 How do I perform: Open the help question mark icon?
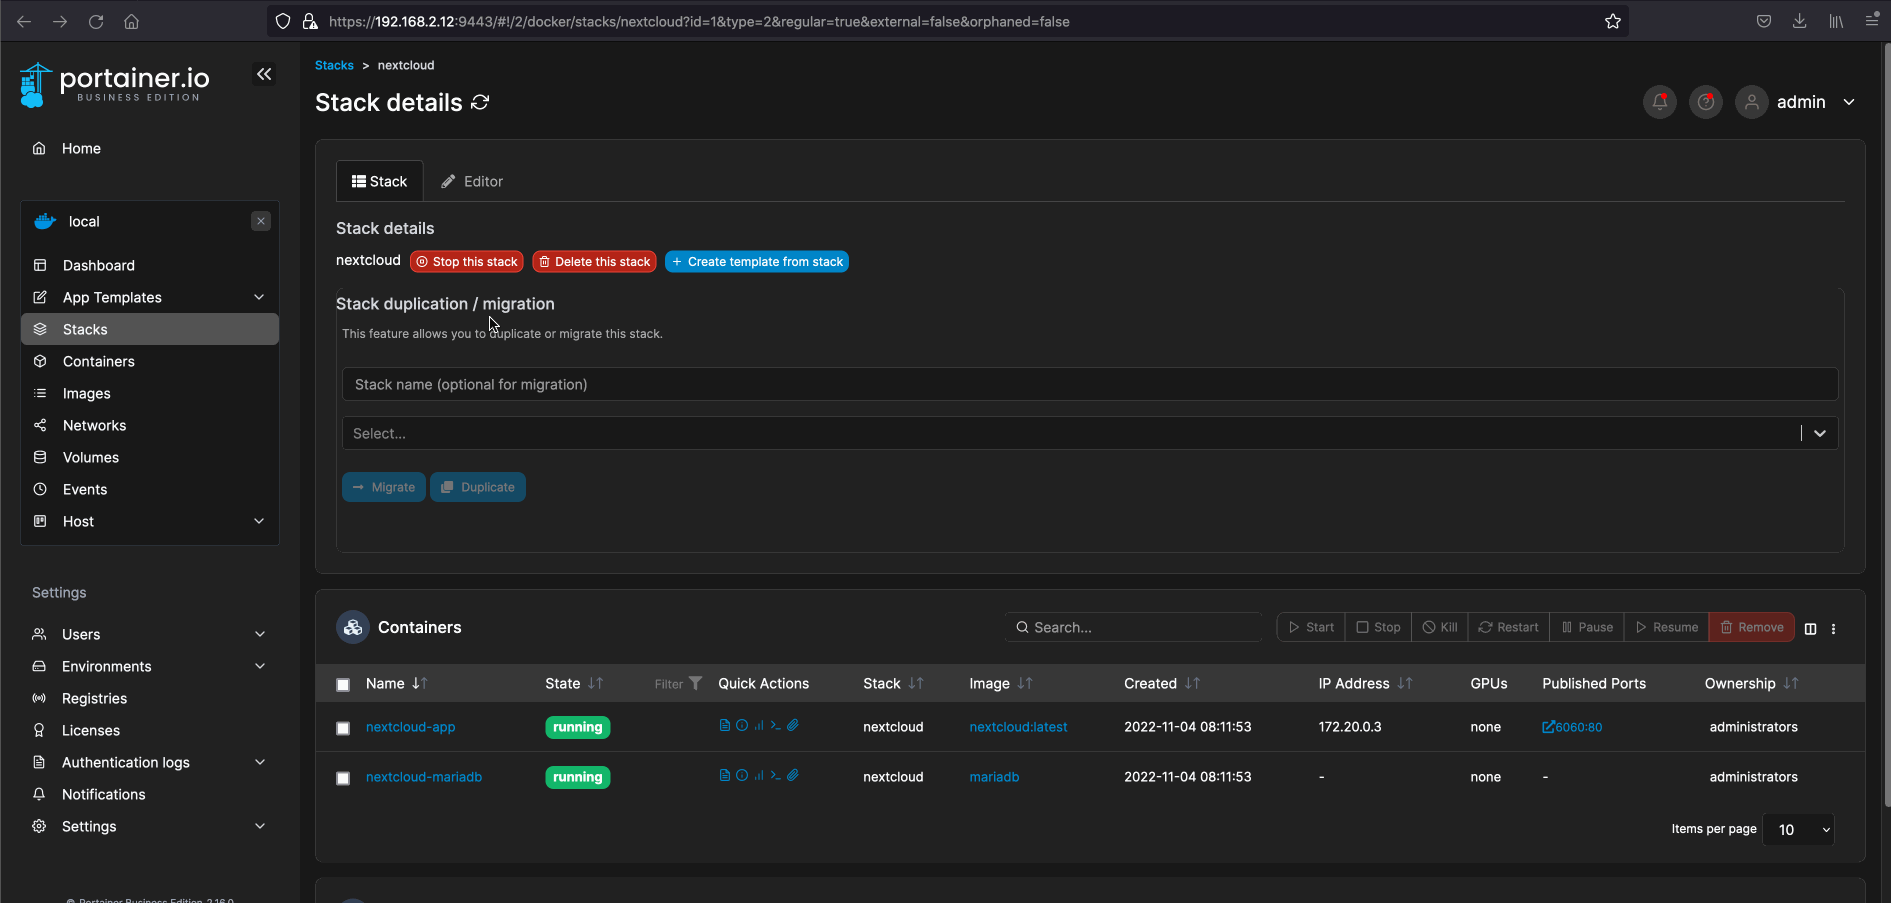(x=1705, y=101)
